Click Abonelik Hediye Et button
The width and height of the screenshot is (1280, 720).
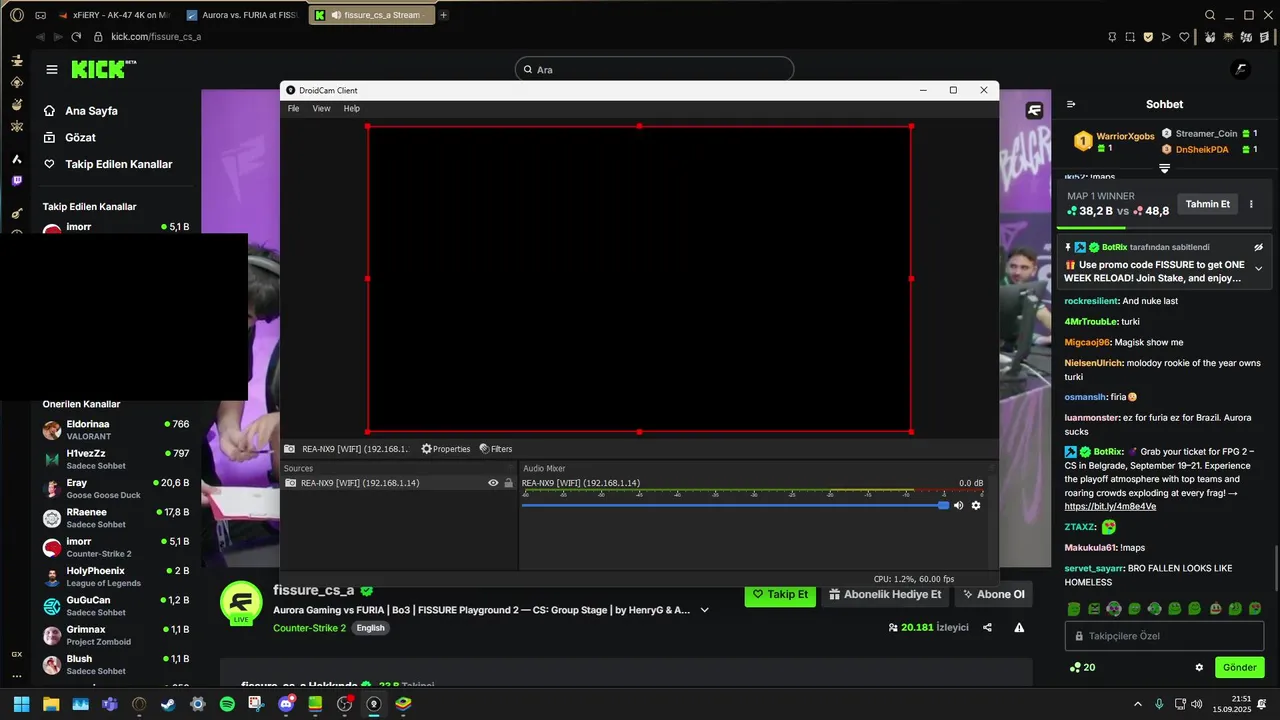coord(885,594)
